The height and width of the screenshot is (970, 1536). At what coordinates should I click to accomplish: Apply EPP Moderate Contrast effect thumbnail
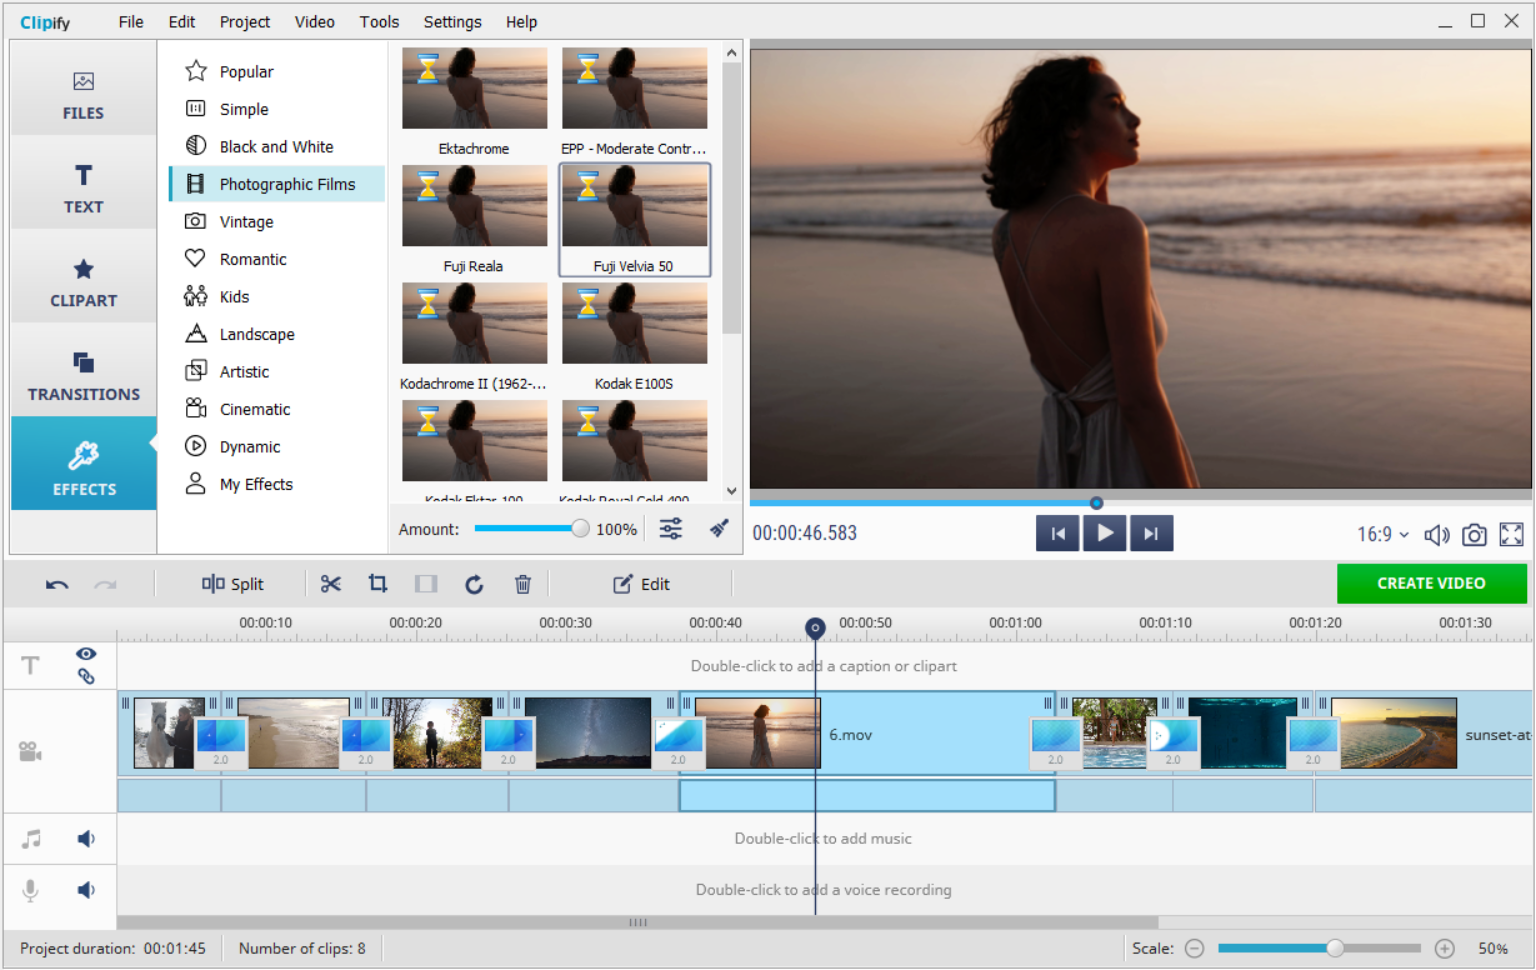[634, 88]
